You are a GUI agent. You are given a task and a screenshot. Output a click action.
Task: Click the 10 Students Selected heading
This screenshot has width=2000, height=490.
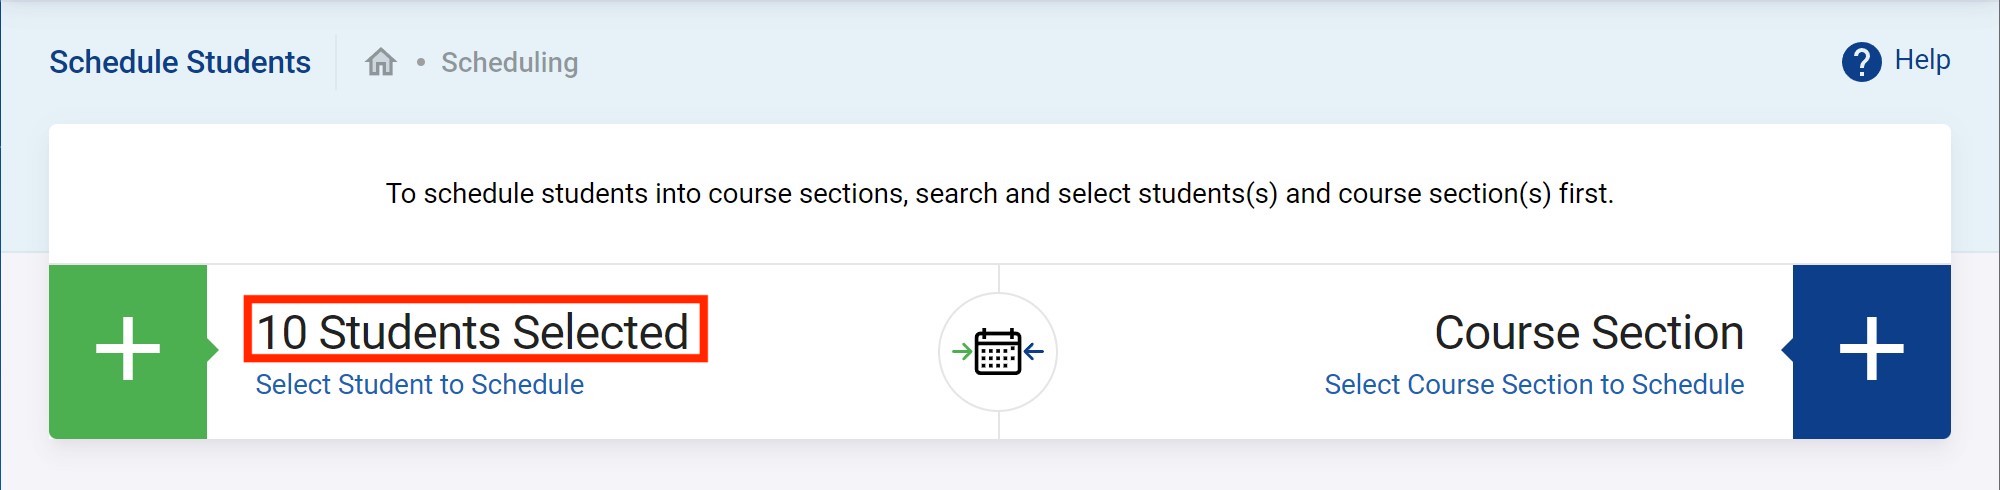(x=474, y=332)
